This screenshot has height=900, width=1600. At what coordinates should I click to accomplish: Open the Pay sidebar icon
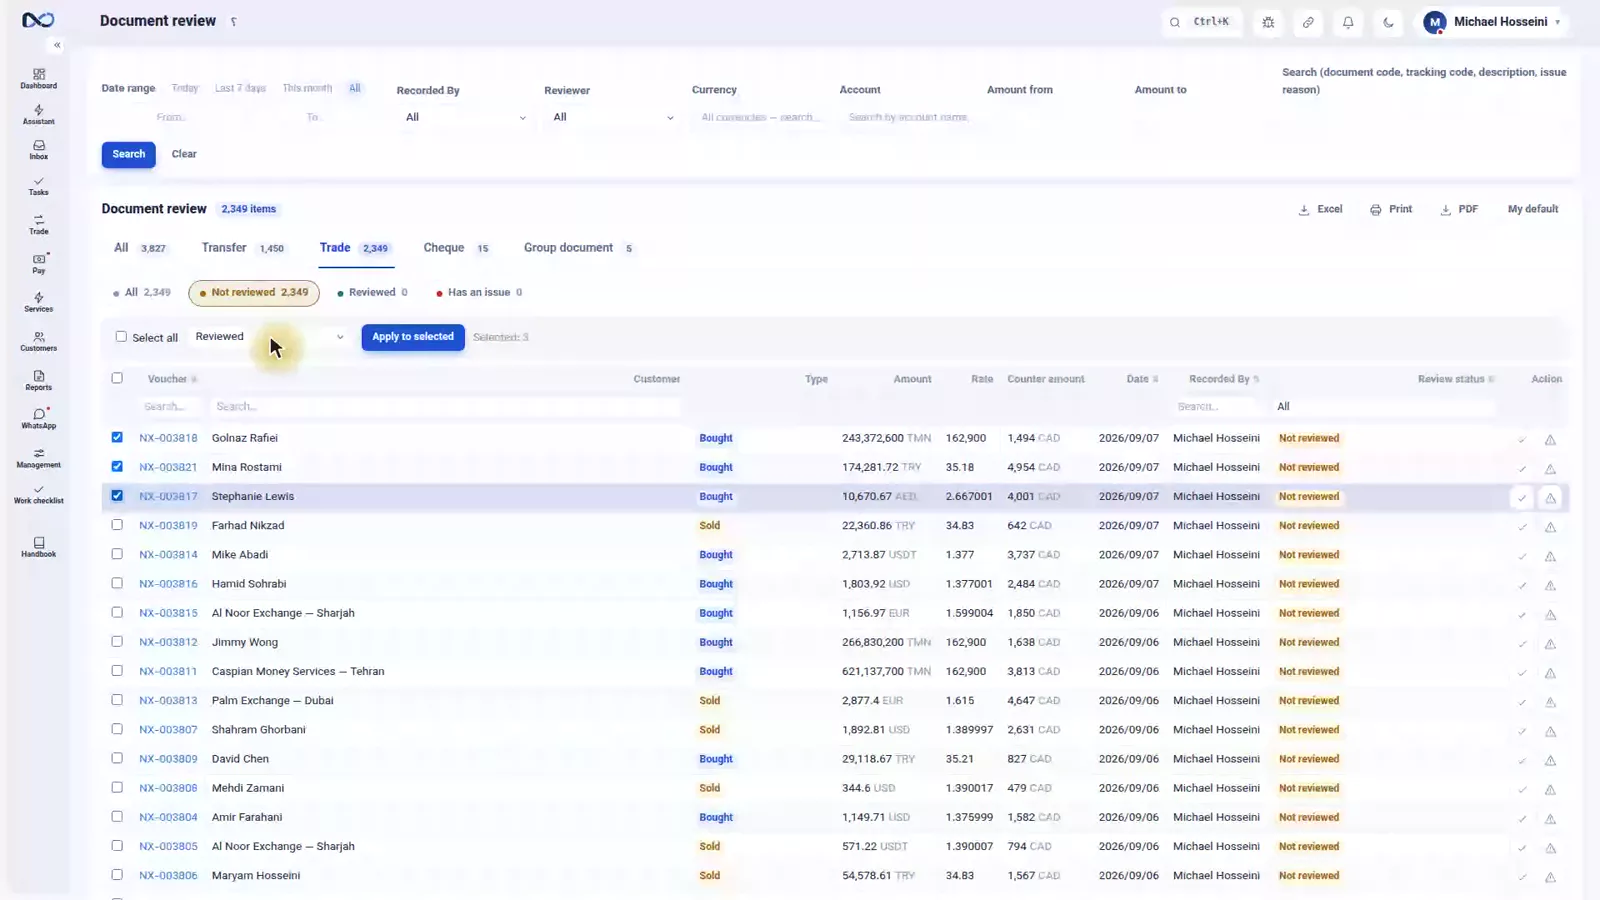click(38, 263)
